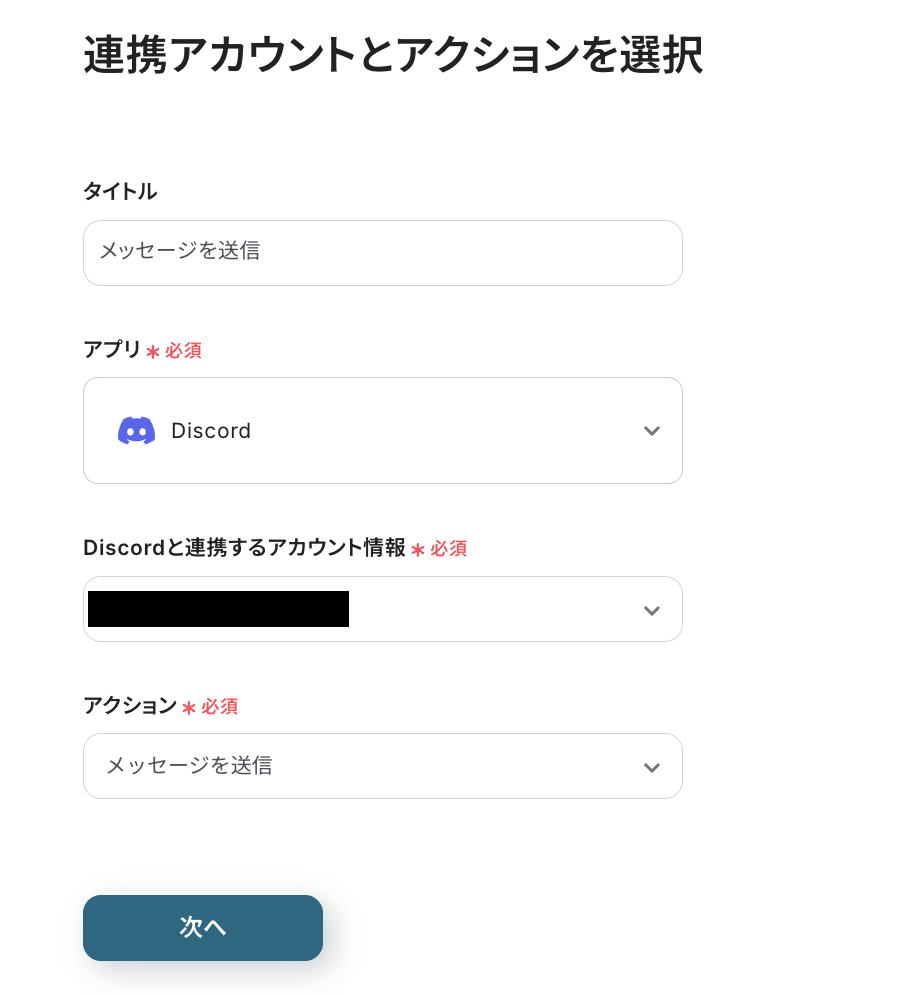922x996 pixels.
Task: Click the アクション field label
Action: click(x=130, y=706)
